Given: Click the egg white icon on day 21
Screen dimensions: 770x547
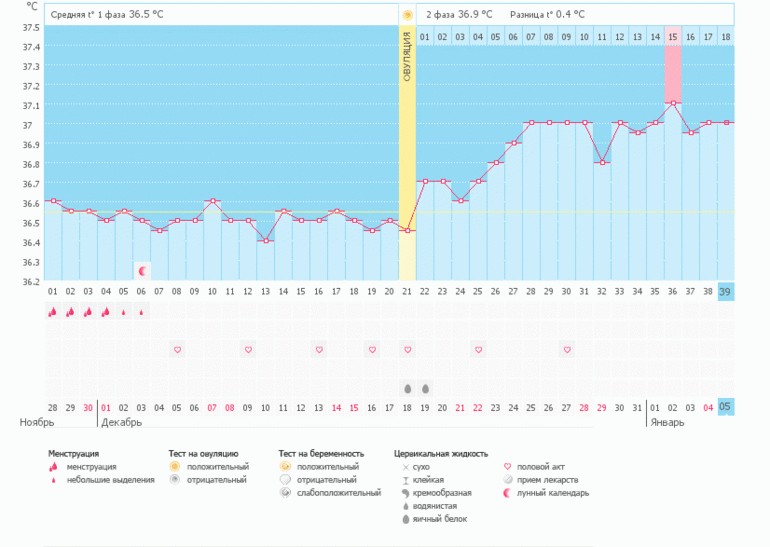Looking at the screenshot, I should (407, 388).
